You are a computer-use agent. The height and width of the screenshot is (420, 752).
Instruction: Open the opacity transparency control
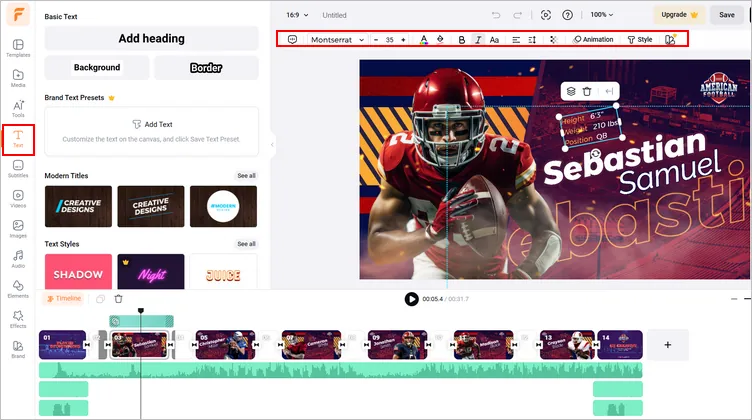[553, 40]
